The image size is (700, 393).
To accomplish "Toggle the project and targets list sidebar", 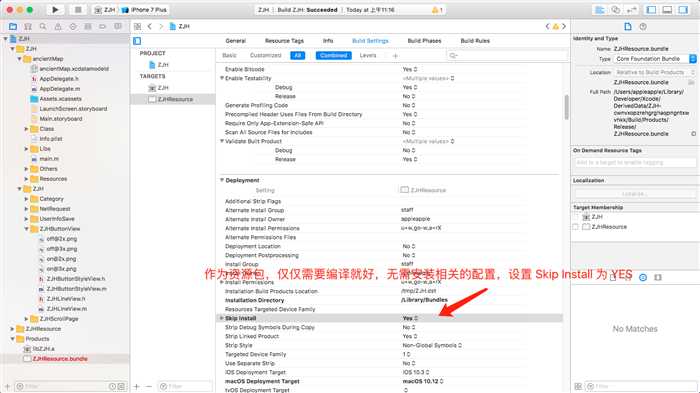I will (137, 41).
